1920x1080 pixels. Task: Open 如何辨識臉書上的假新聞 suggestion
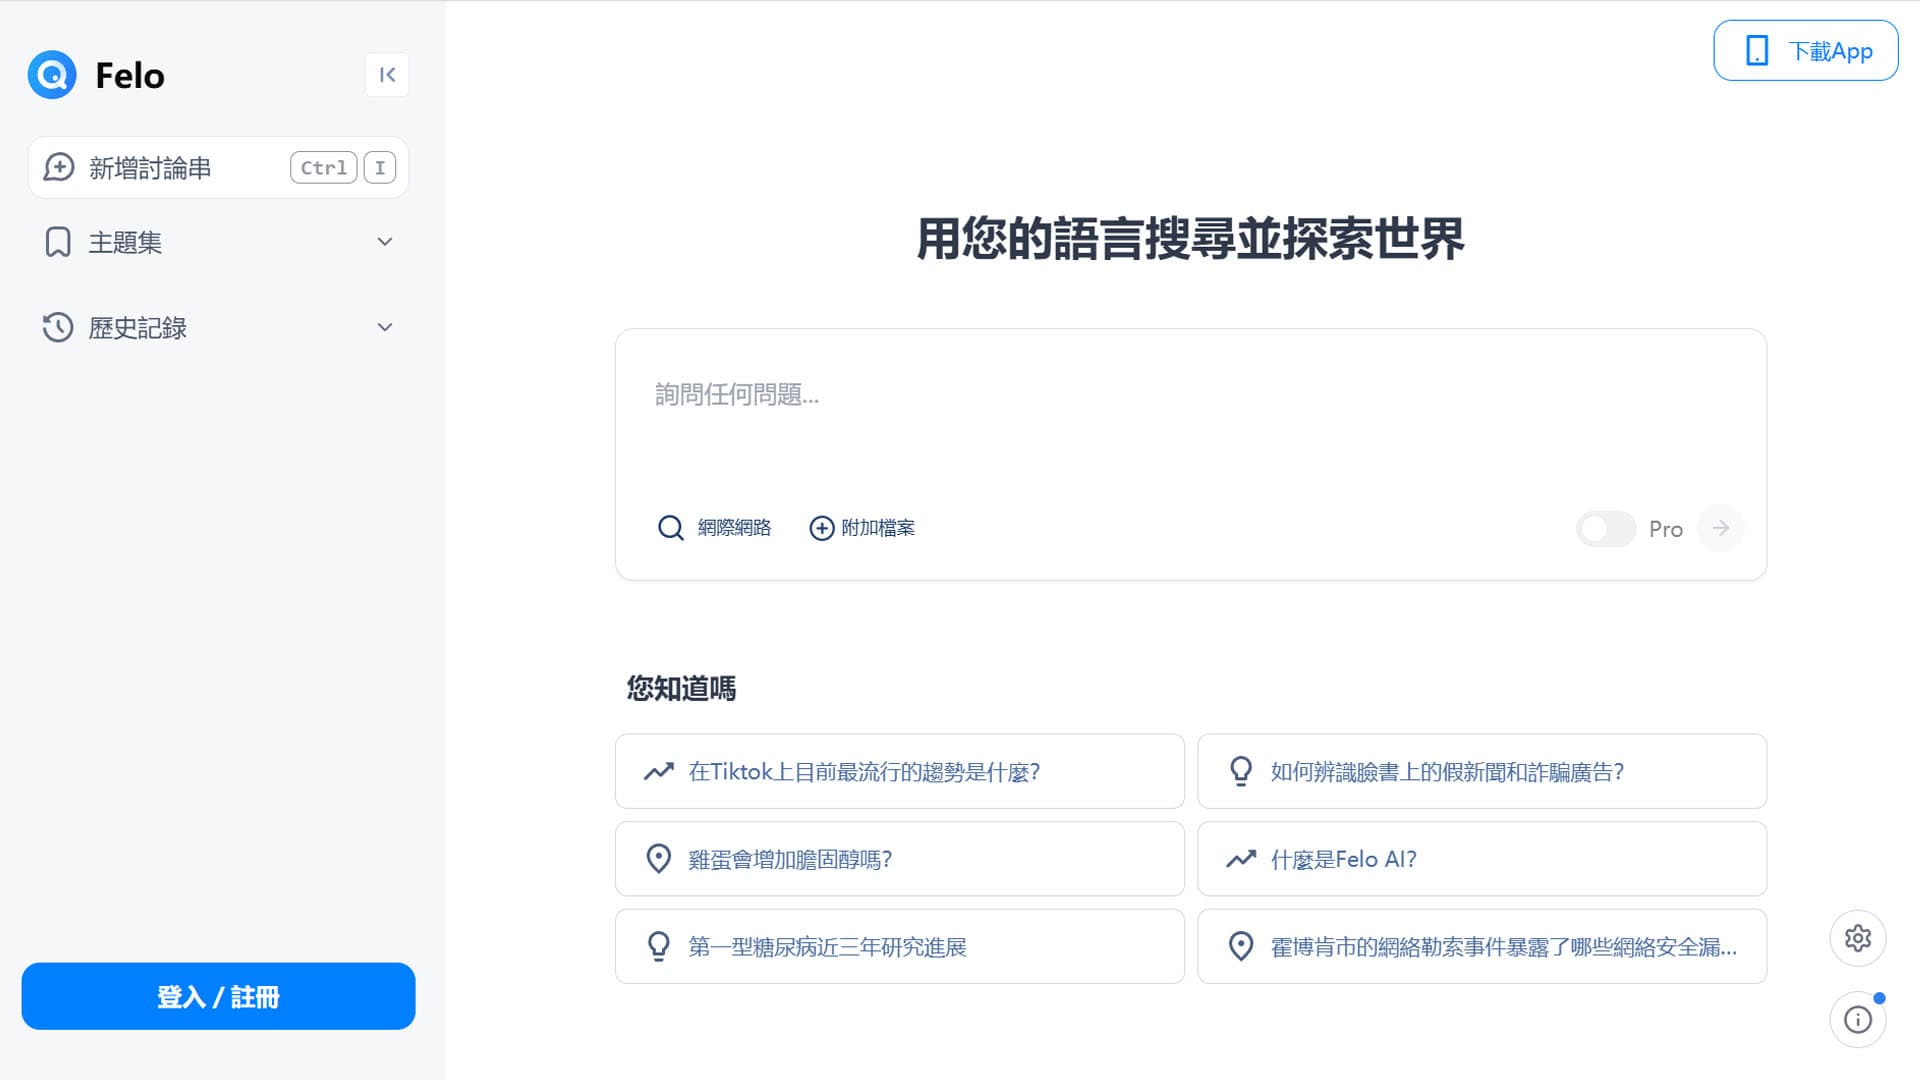1482,772
